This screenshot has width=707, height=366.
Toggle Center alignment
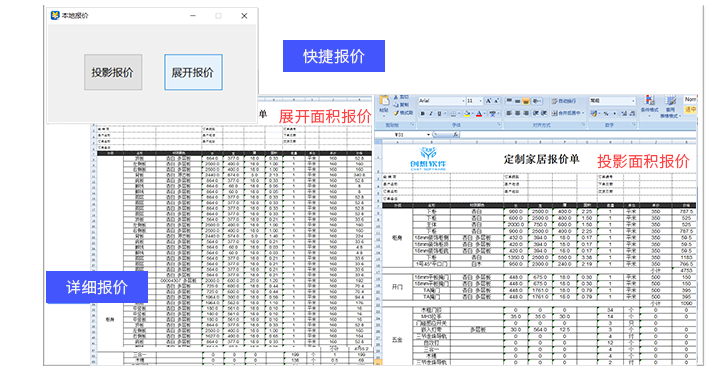coord(517,113)
